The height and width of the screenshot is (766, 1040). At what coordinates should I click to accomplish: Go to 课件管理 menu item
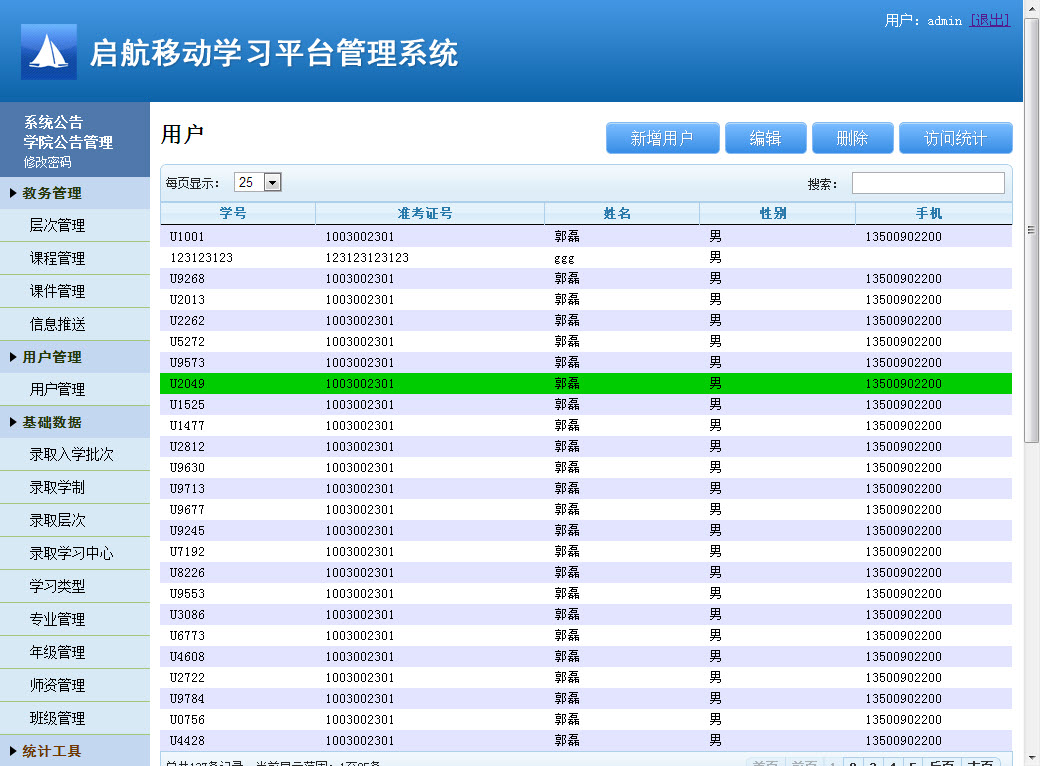pos(57,291)
